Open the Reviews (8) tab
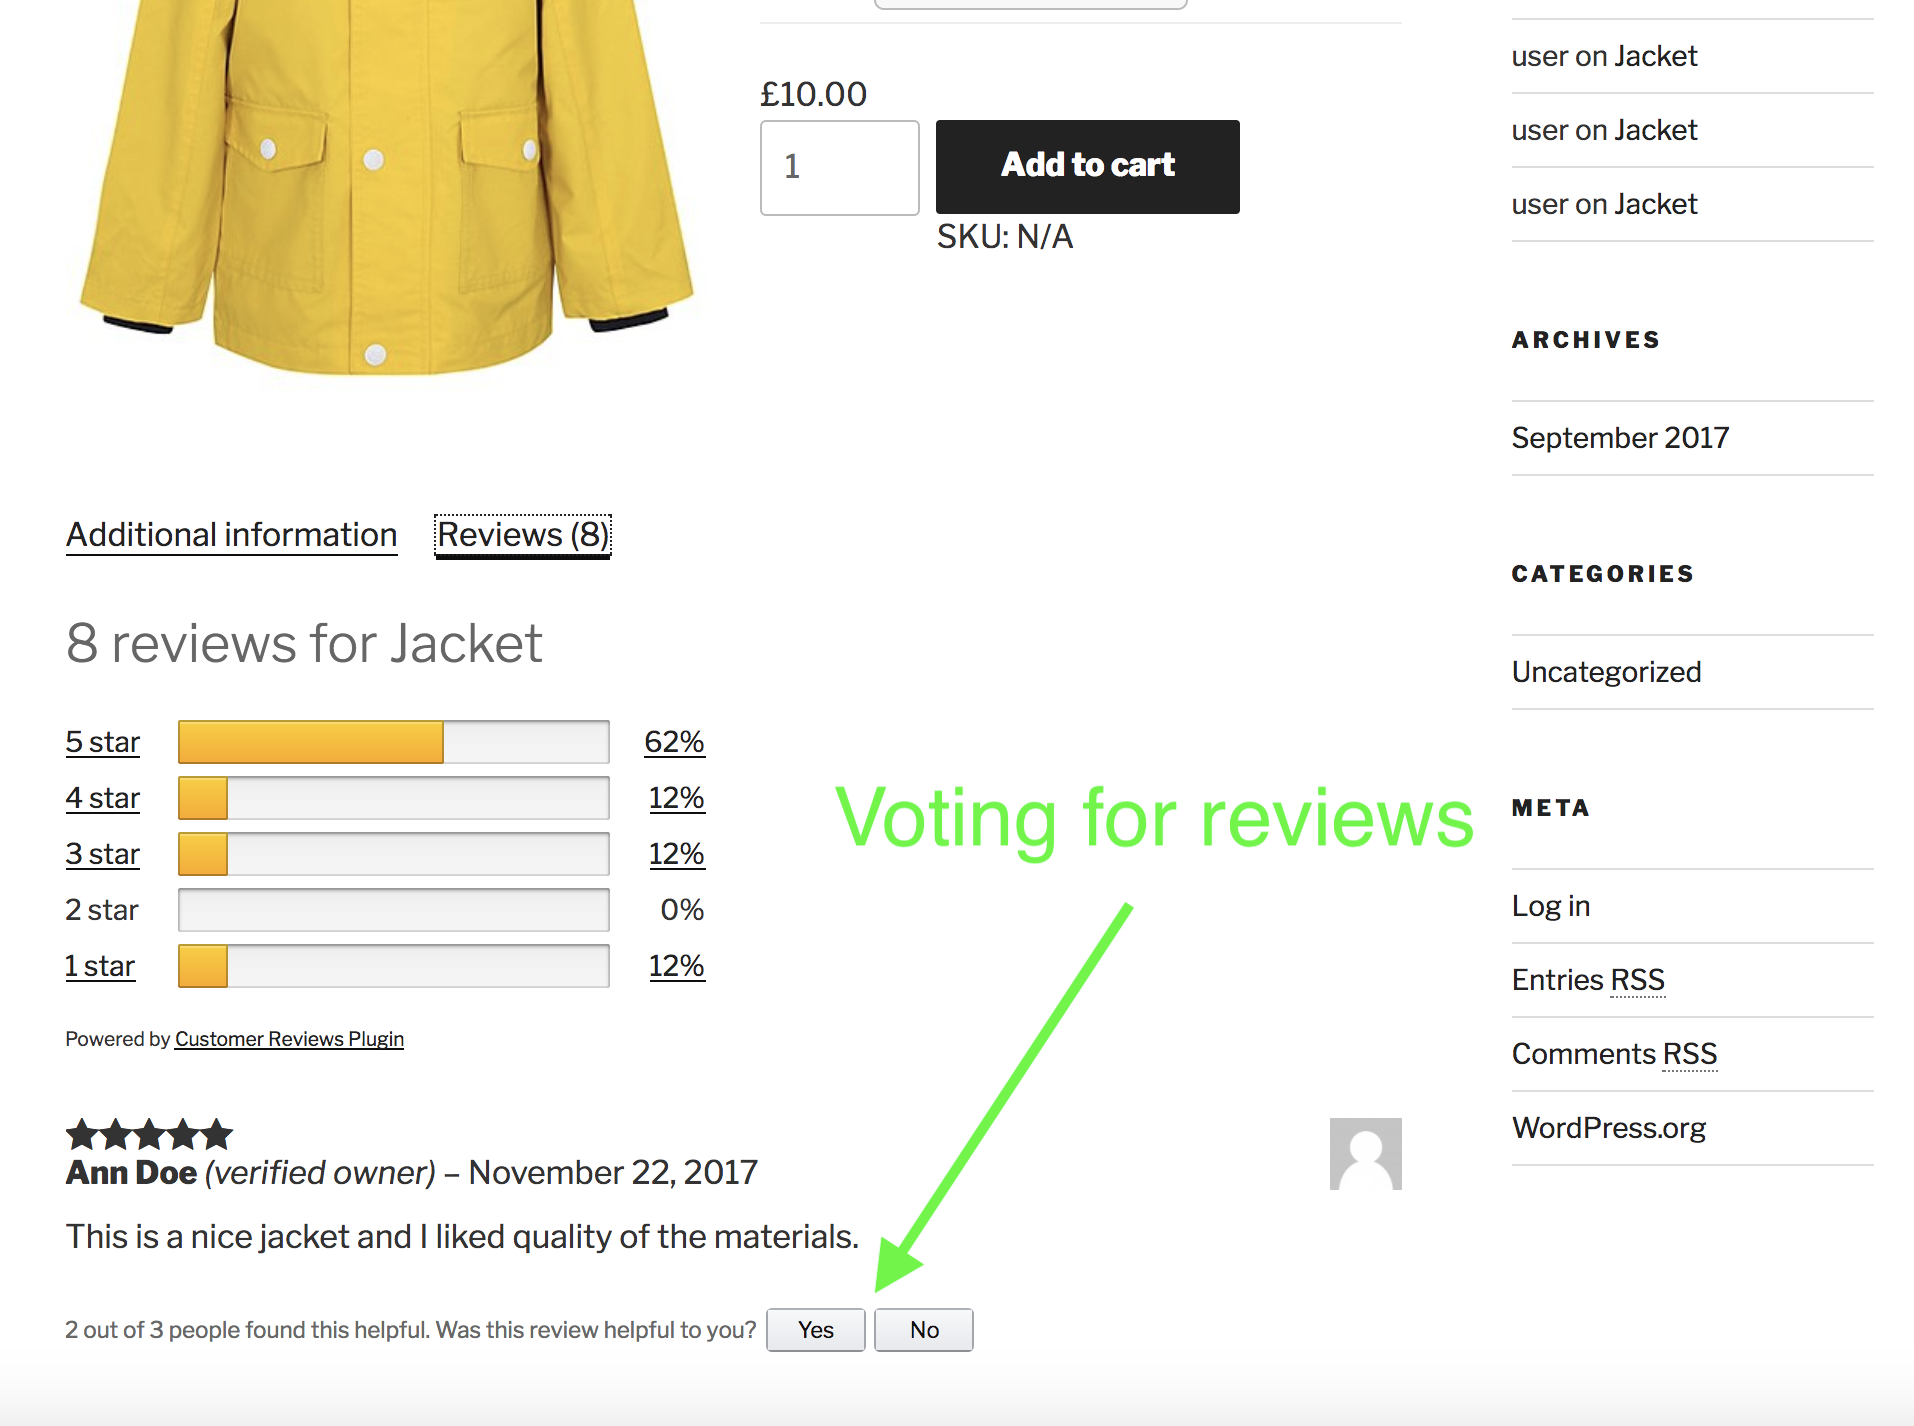Screen dimensions: 1914x1426 [x=522, y=535]
